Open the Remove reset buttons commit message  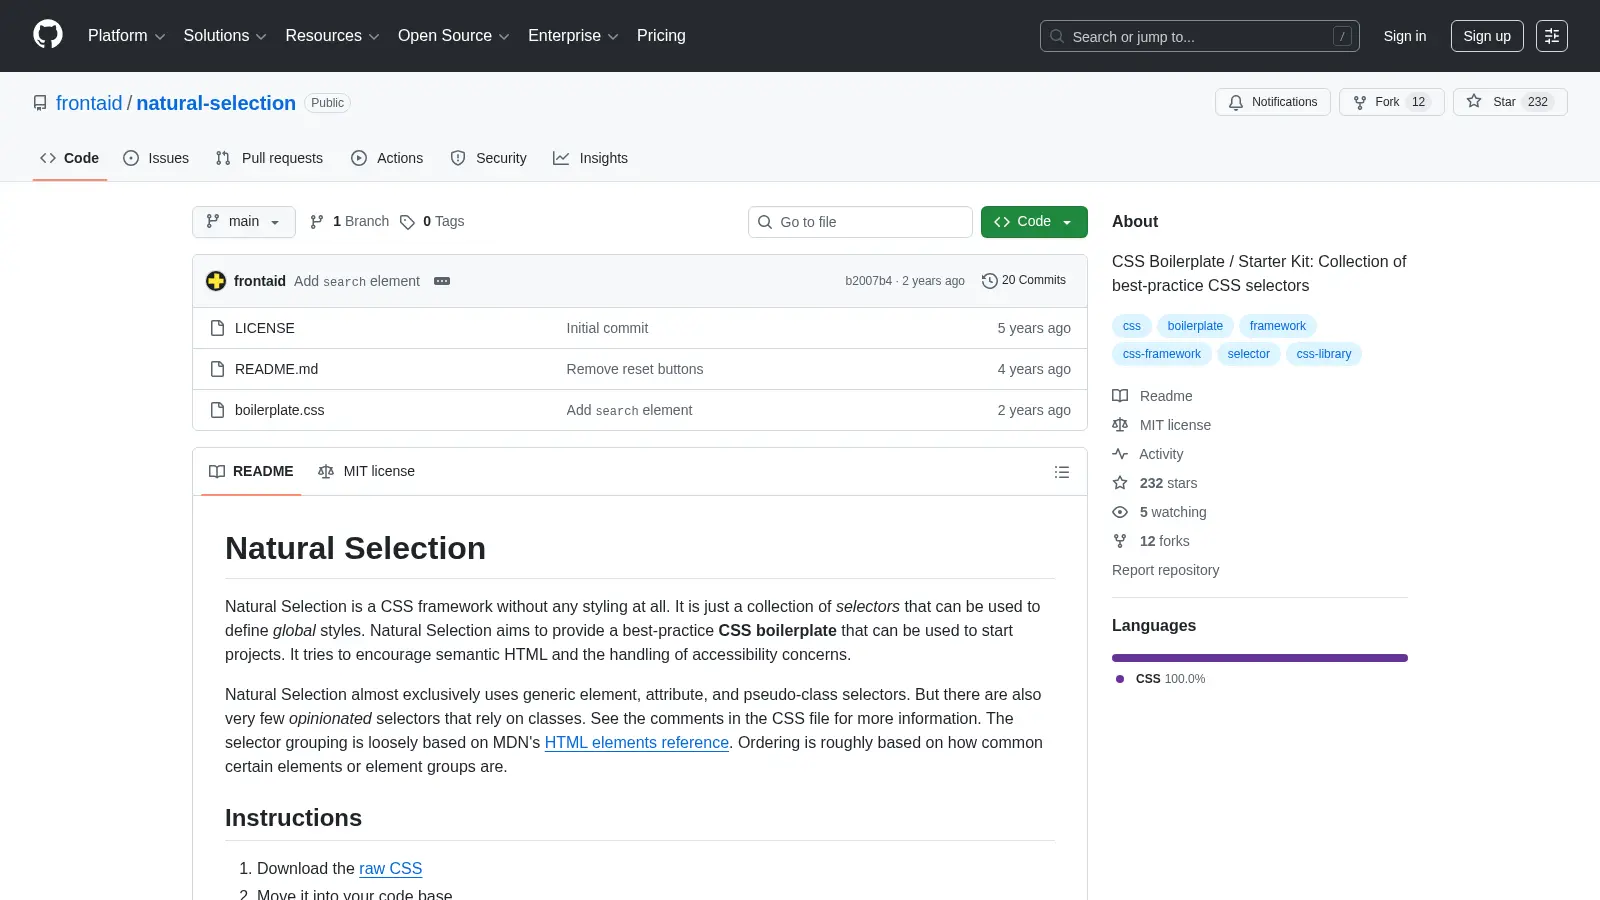[635, 369]
